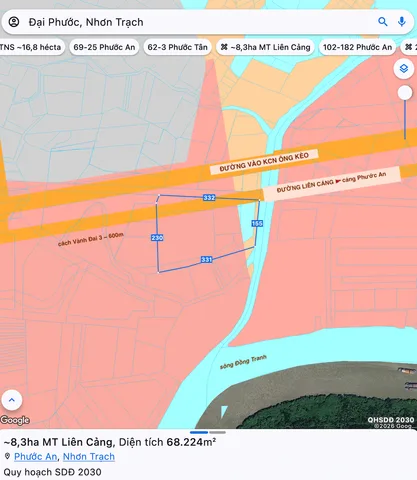
Task: Start voice search with microphone icon
Action: pyautogui.click(x=402, y=22)
